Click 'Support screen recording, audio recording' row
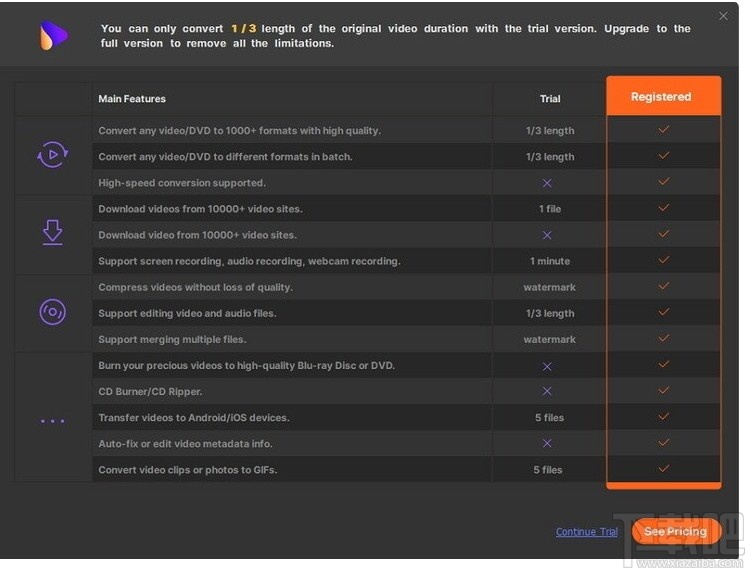Viewport: 747px width, 568px height. point(249,261)
